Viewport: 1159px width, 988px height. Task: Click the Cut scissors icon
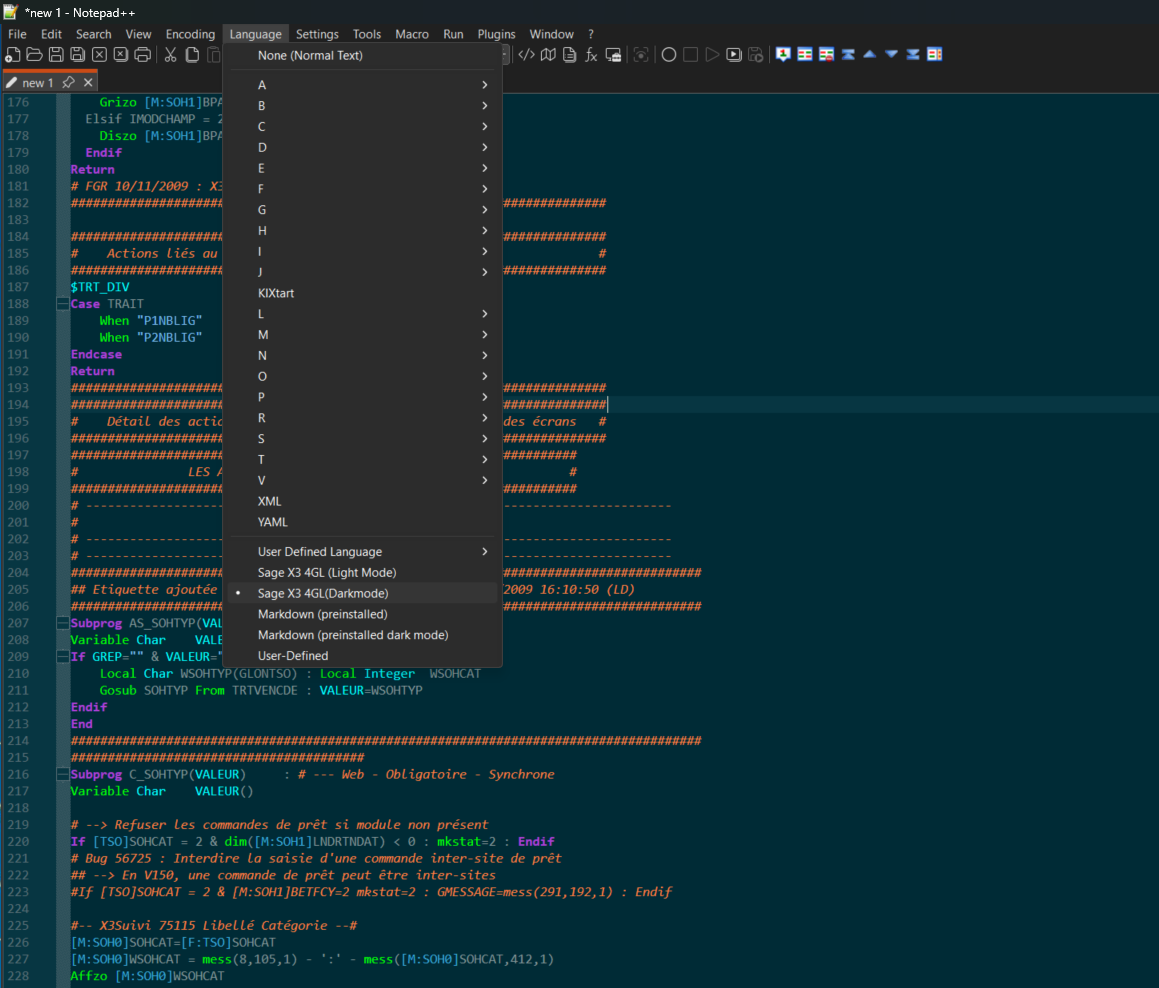tap(170, 55)
